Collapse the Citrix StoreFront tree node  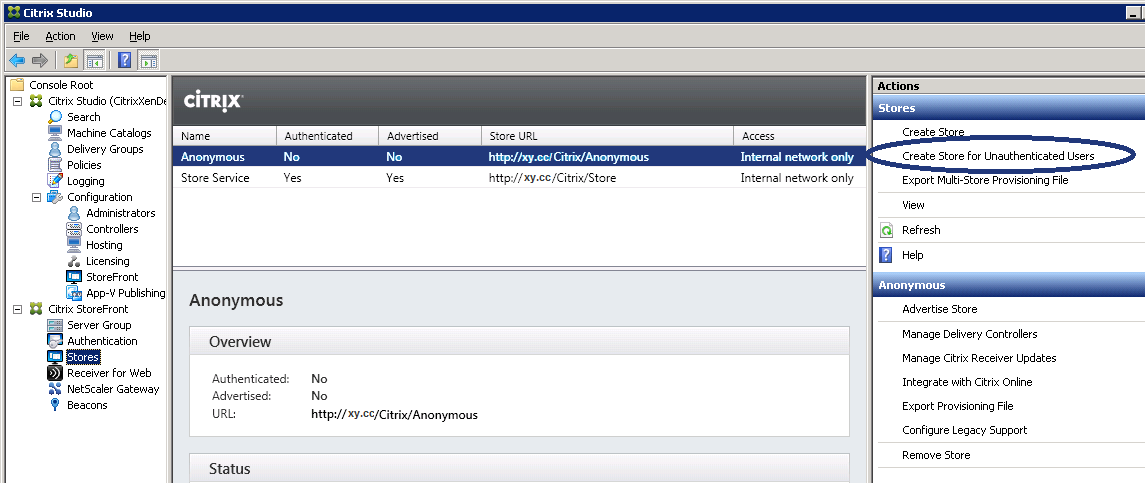[x=18, y=309]
